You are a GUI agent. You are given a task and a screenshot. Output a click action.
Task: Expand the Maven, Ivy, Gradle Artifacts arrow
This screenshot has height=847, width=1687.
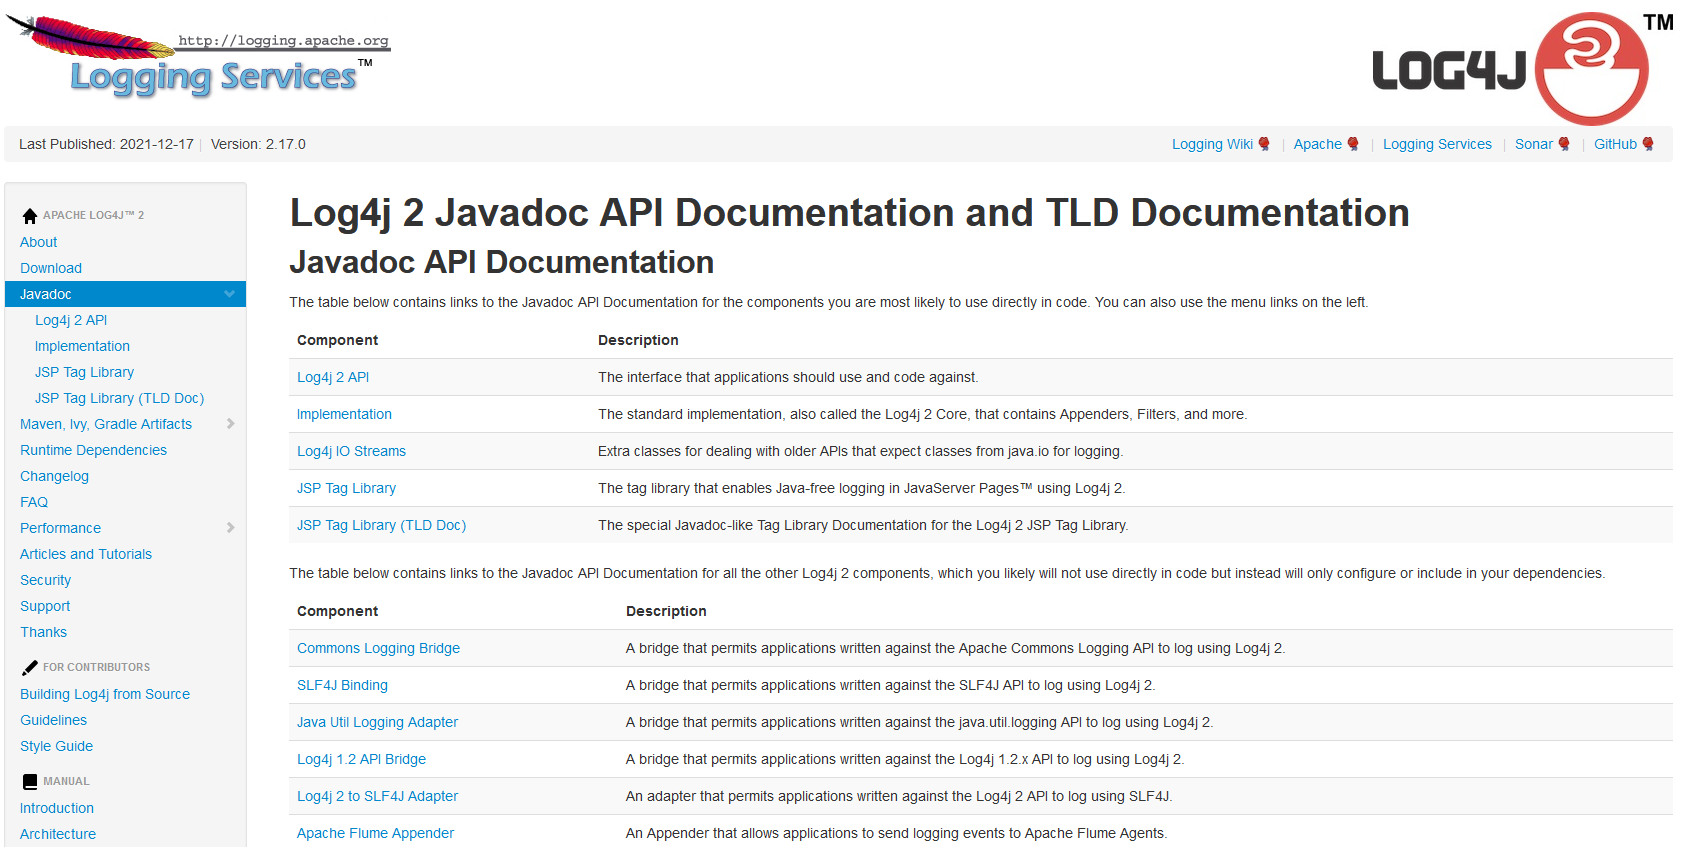(230, 424)
